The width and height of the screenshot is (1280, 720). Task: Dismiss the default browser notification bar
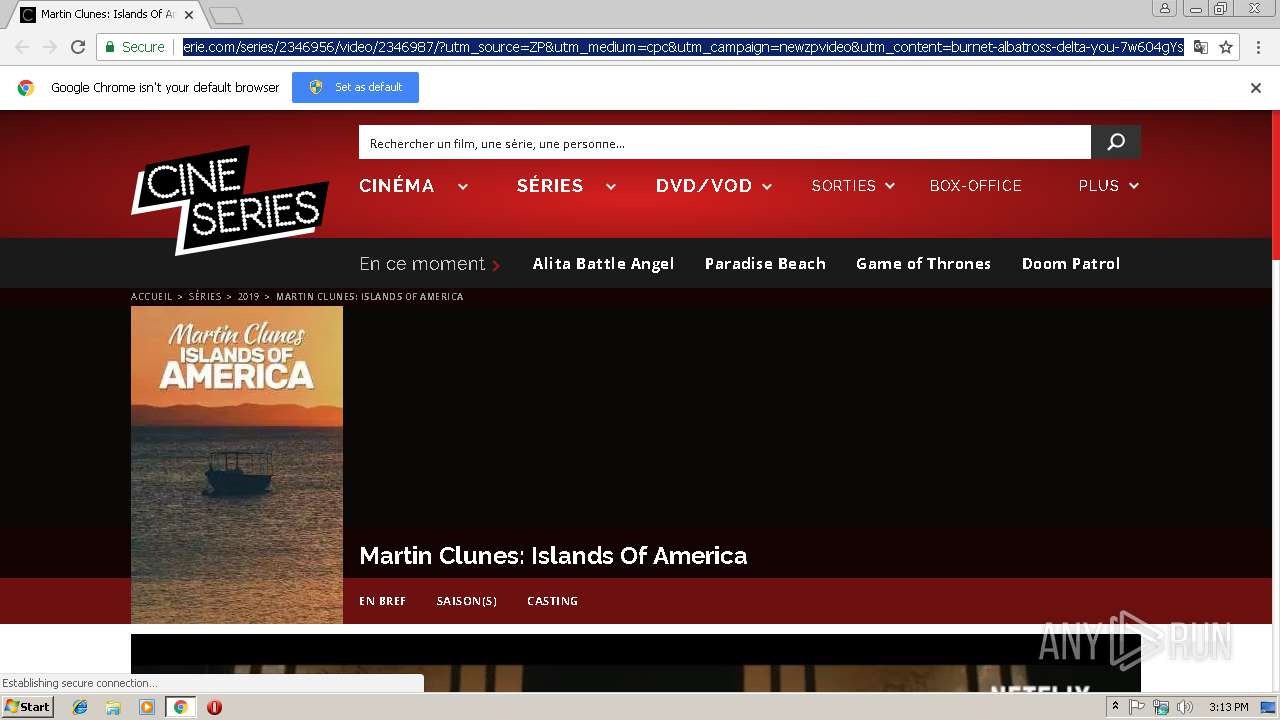(1256, 88)
